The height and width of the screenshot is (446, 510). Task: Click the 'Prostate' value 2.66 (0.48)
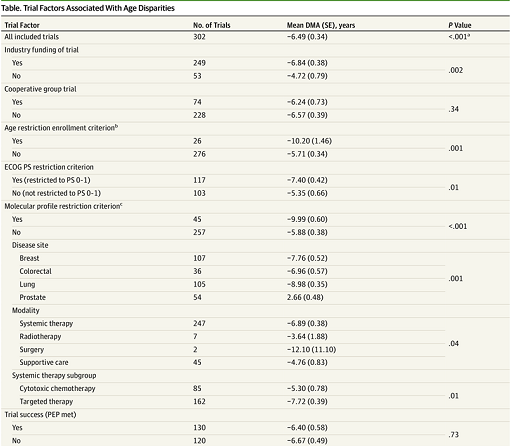pyautogui.click(x=305, y=297)
